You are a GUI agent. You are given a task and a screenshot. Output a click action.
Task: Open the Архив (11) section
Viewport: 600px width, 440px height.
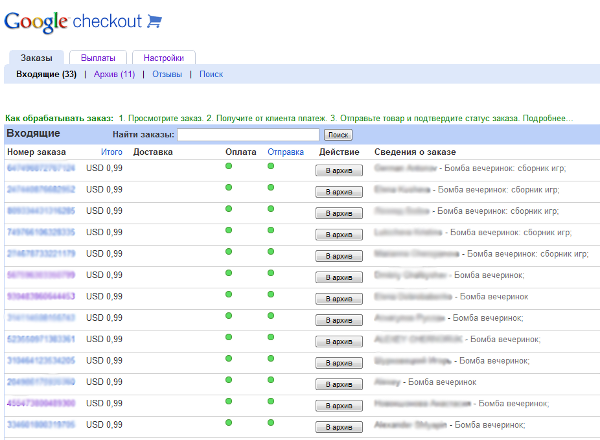[114, 74]
